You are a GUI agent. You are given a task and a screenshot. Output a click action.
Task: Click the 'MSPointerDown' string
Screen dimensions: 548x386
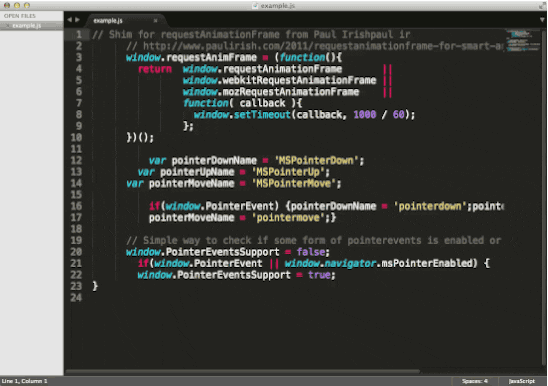coord(316,160)
